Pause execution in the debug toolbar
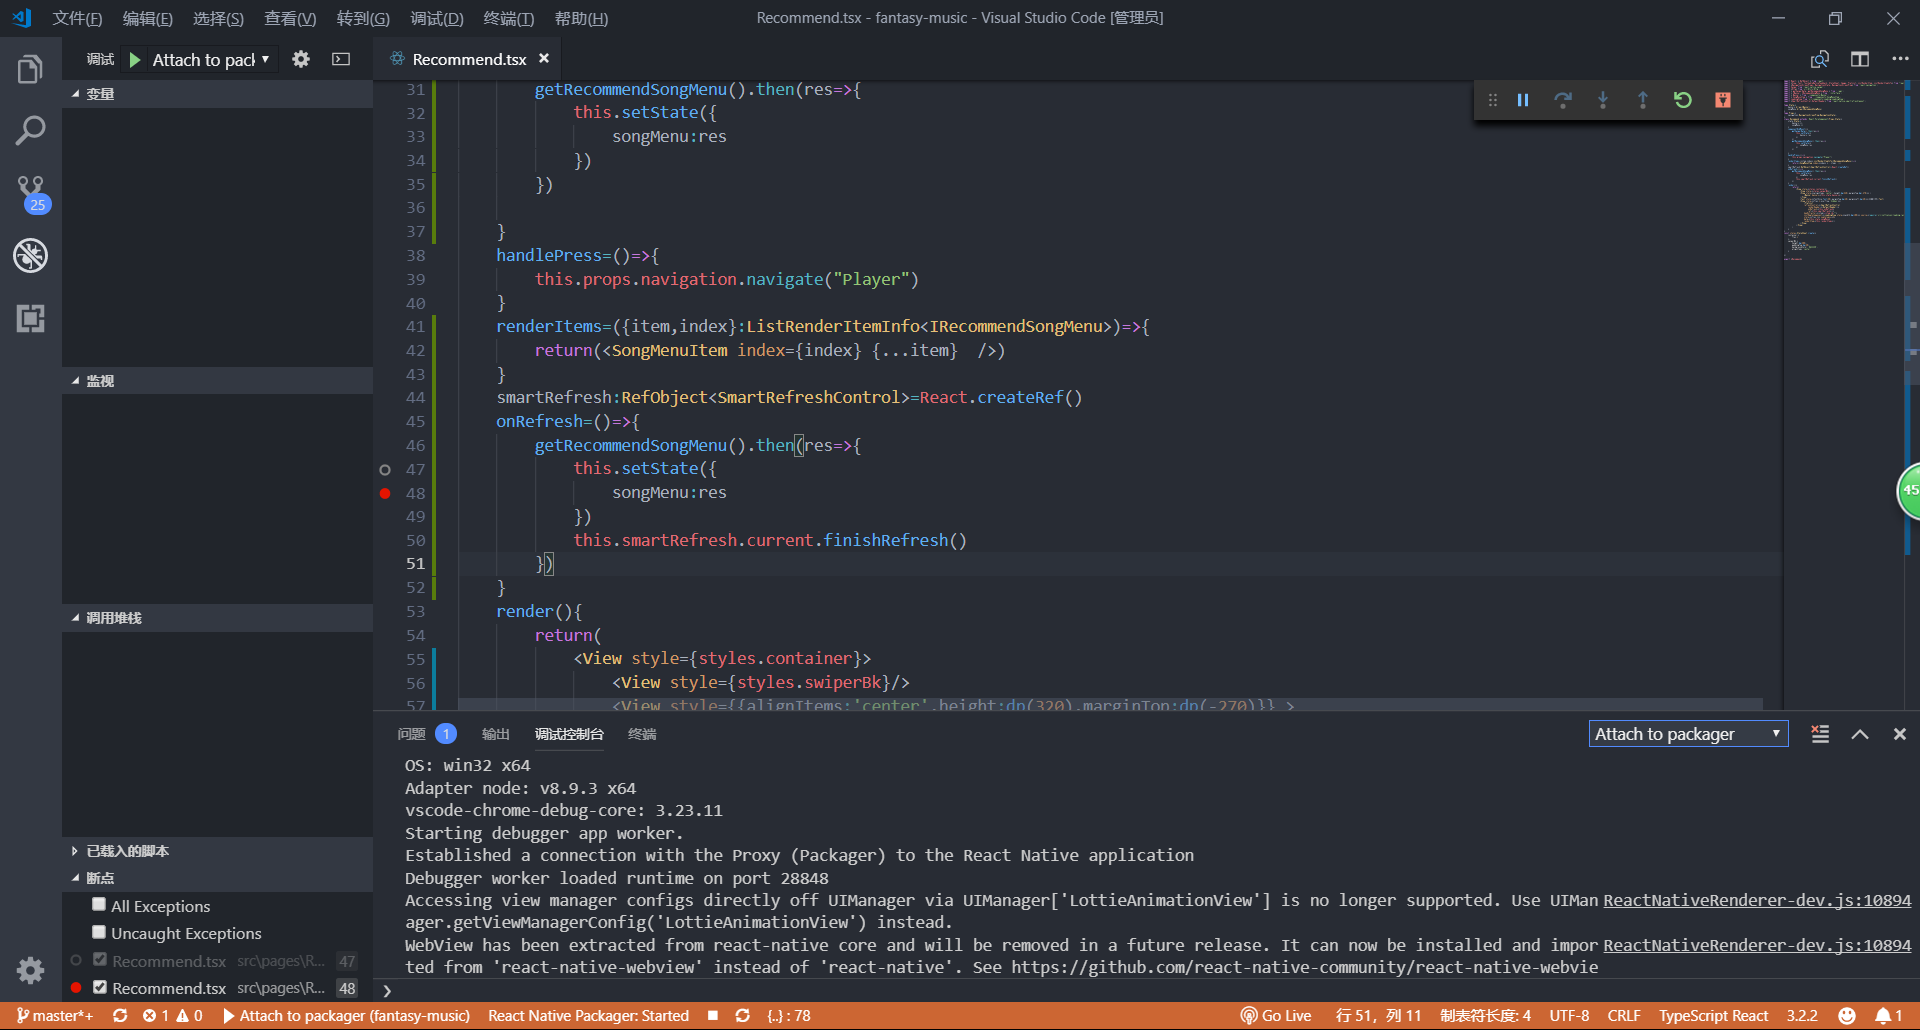Screen dimensions: 1920x1030 (1523, 99)
